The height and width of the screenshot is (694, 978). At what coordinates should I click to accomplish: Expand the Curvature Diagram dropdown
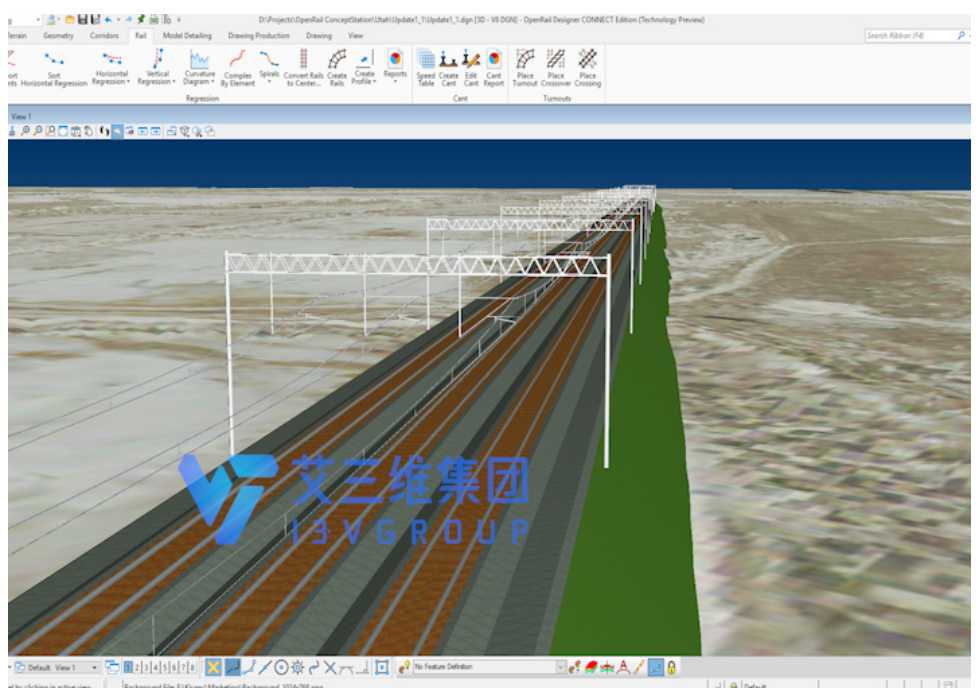point(199,69)
